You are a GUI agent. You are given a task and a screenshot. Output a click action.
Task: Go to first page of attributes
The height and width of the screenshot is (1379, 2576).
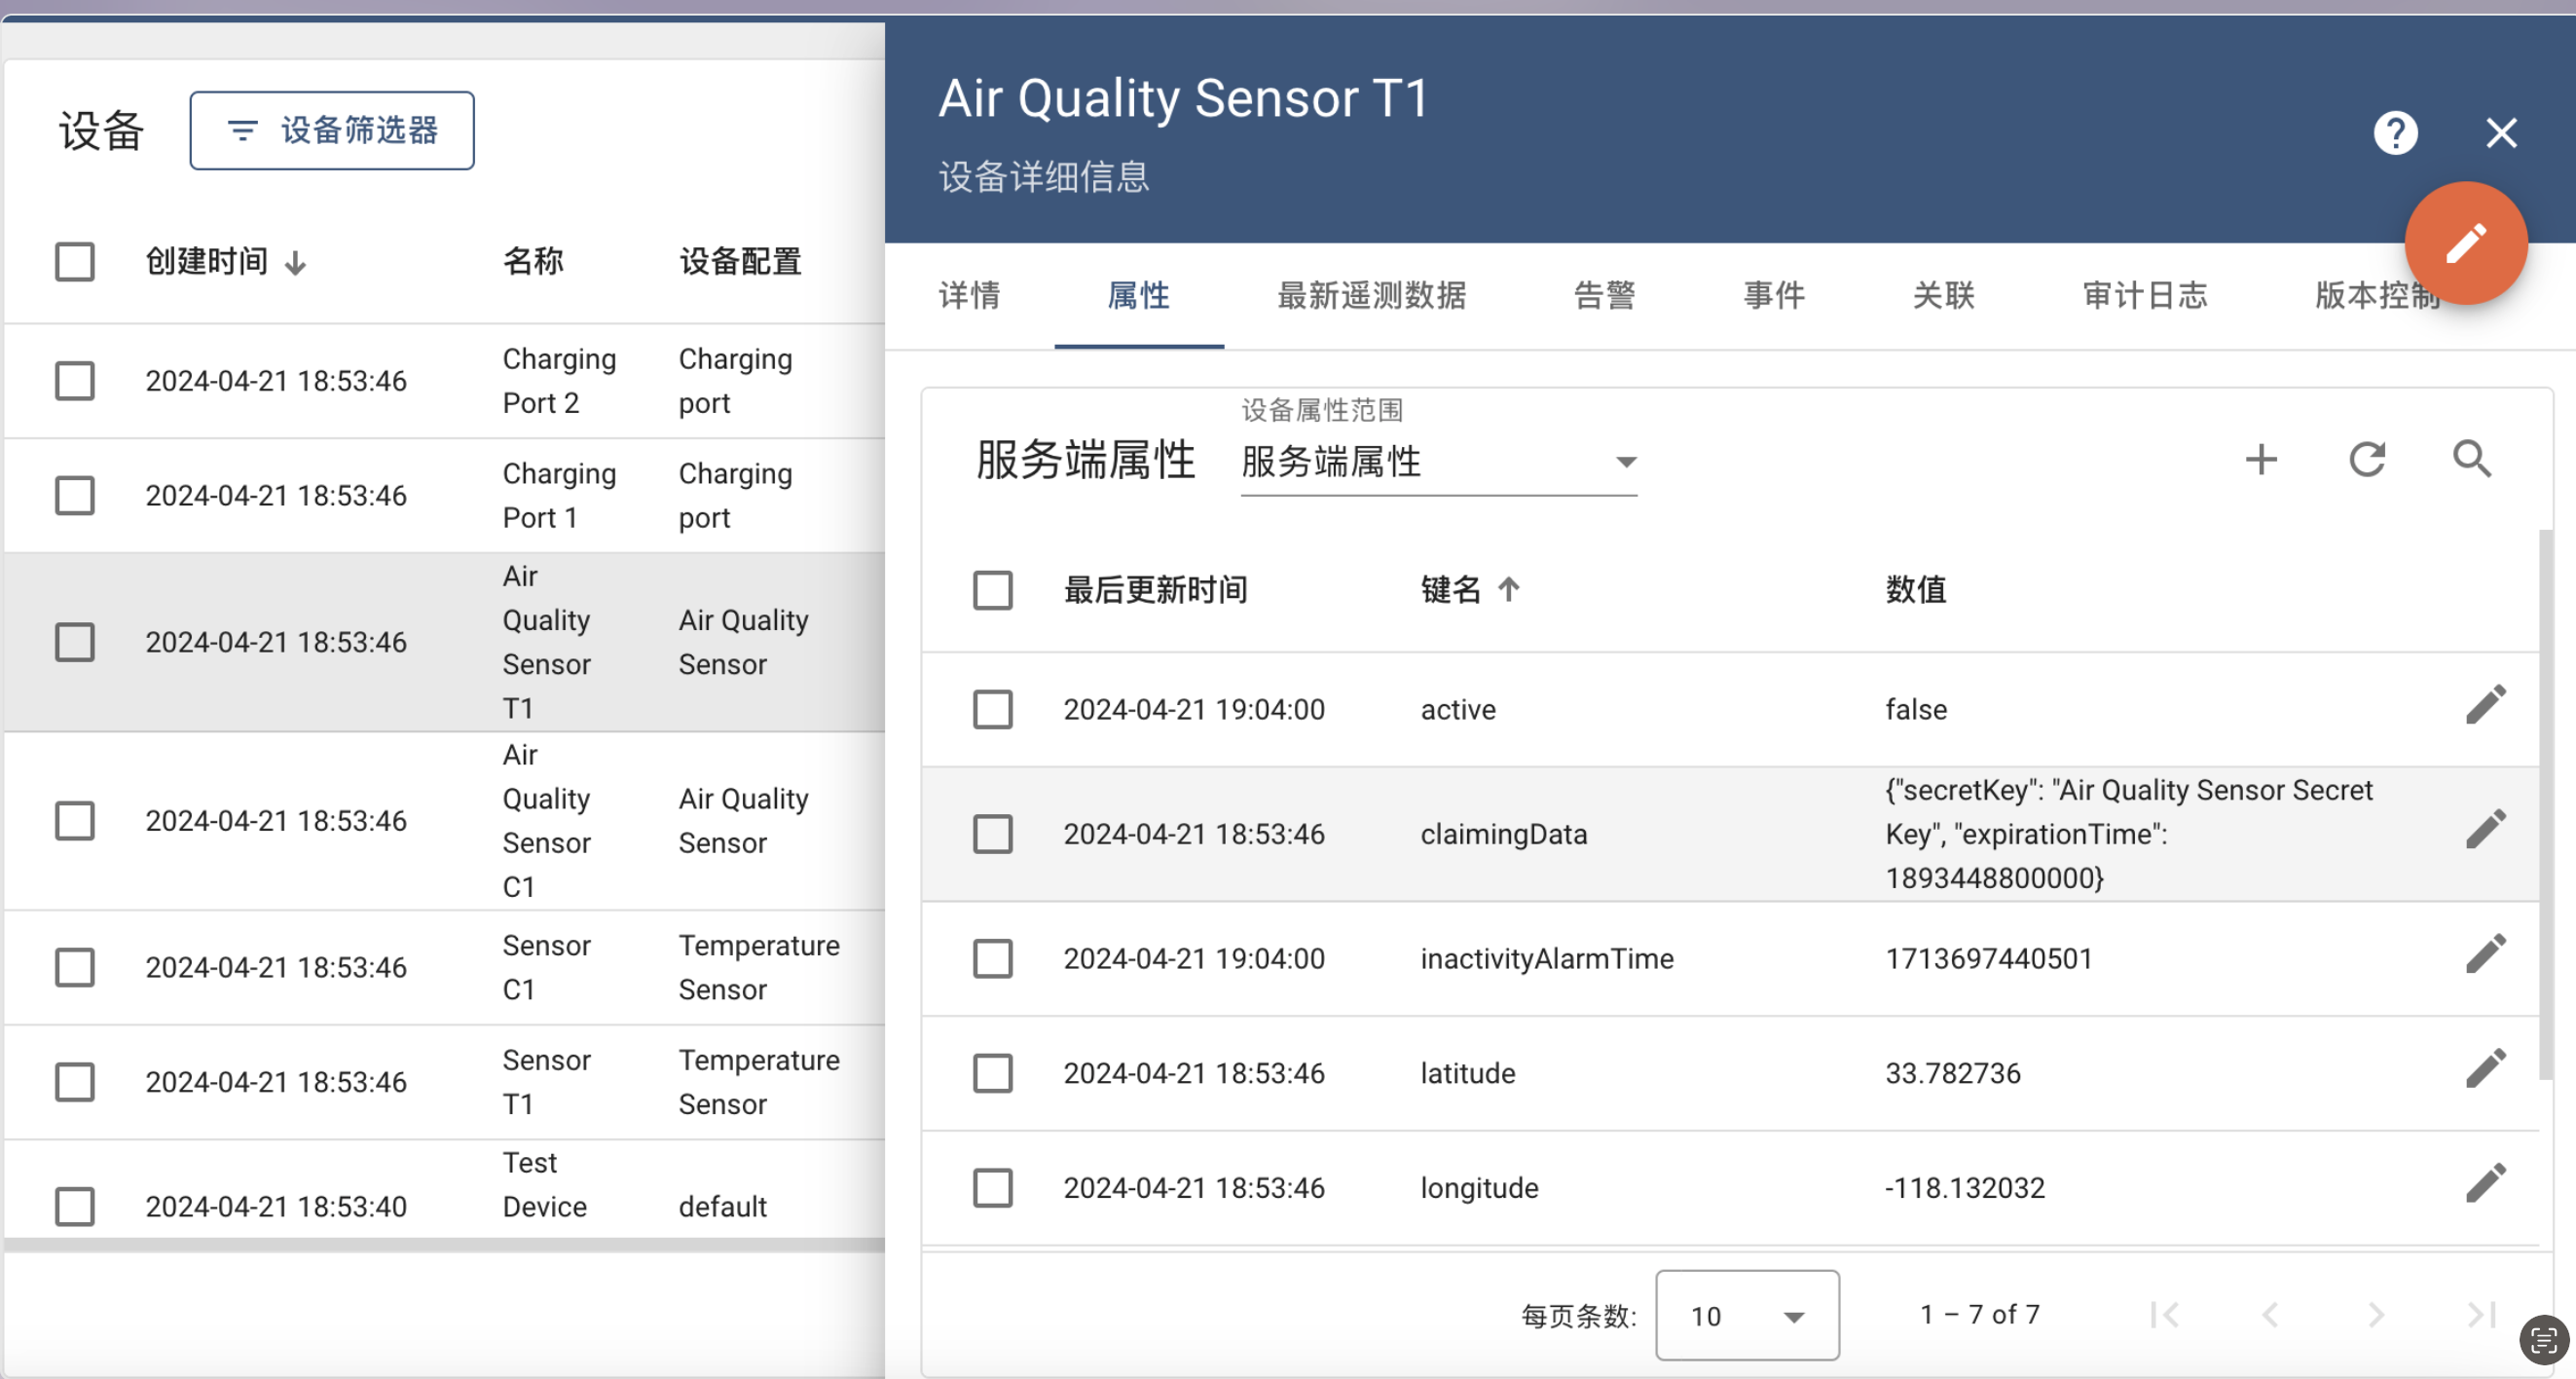pos(2164,1314)
